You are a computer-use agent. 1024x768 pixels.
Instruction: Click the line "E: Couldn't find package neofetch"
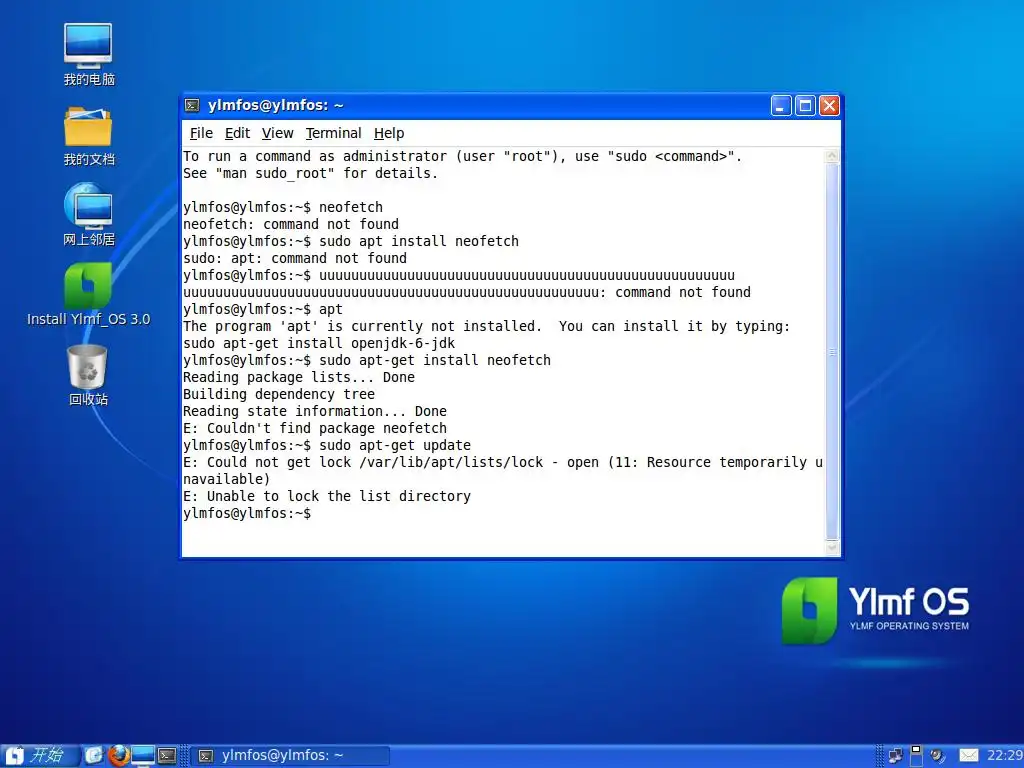coord(315,428)
